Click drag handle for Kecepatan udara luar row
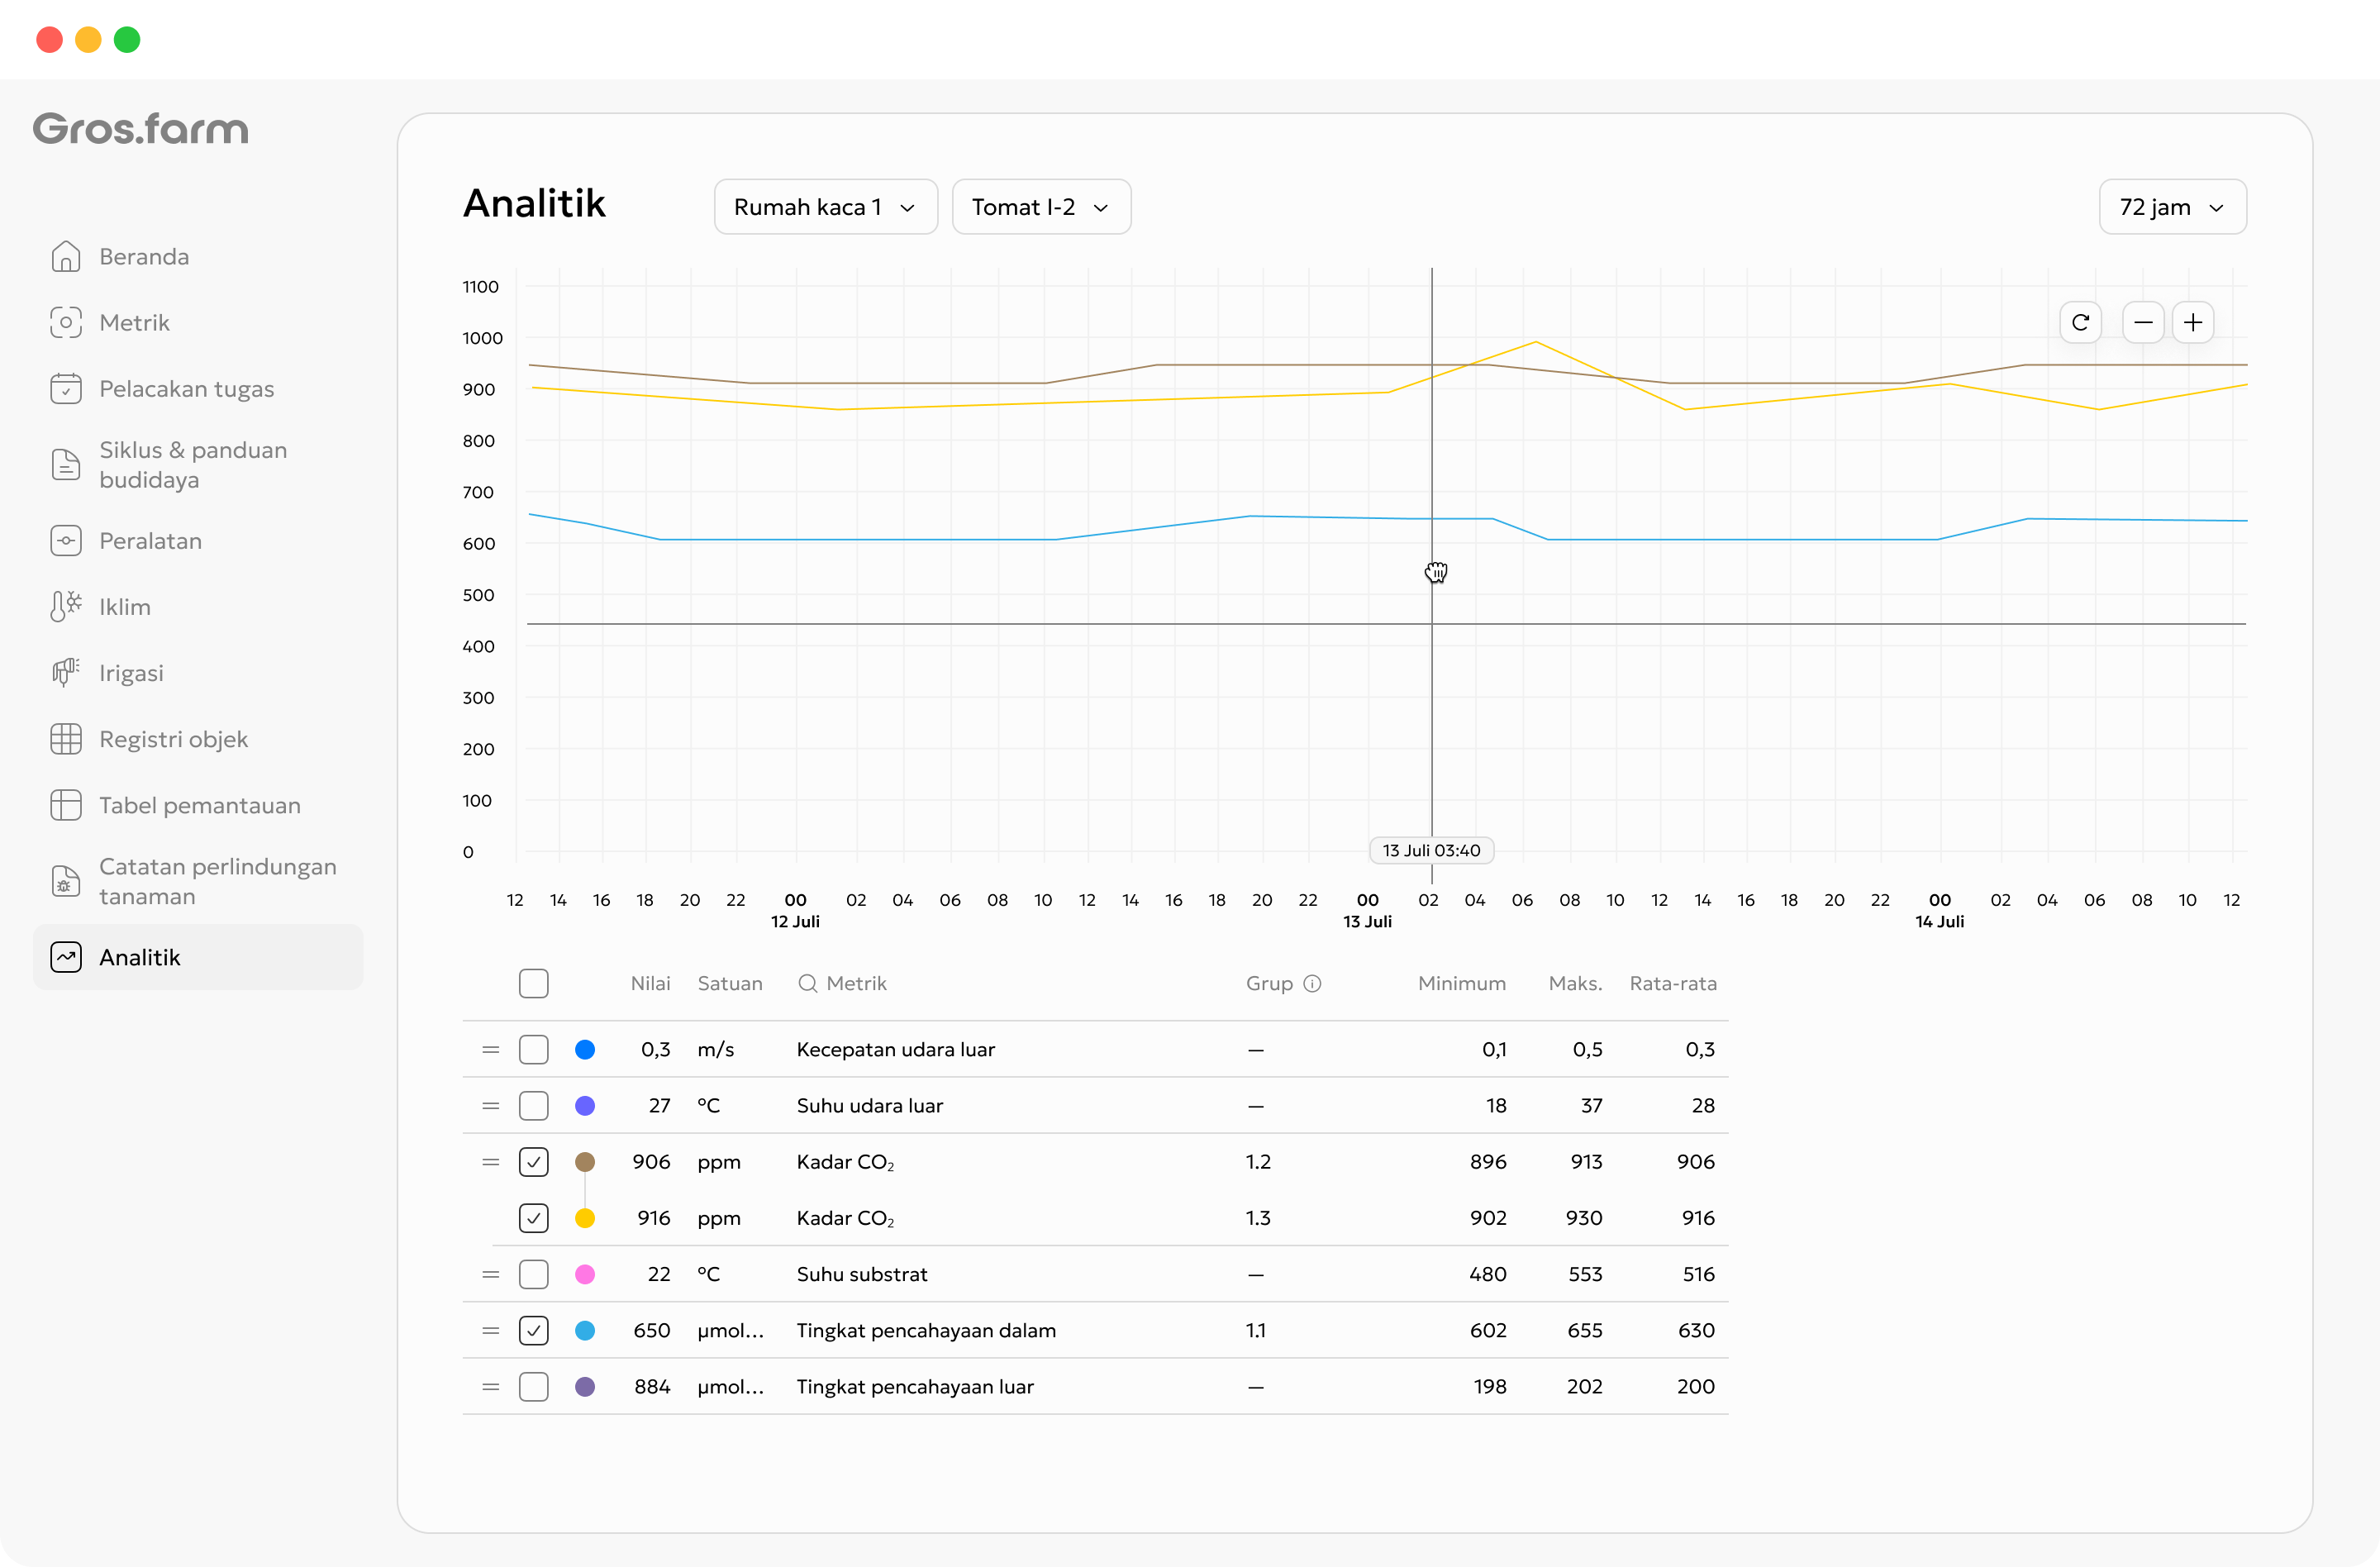 point(490,1050)
